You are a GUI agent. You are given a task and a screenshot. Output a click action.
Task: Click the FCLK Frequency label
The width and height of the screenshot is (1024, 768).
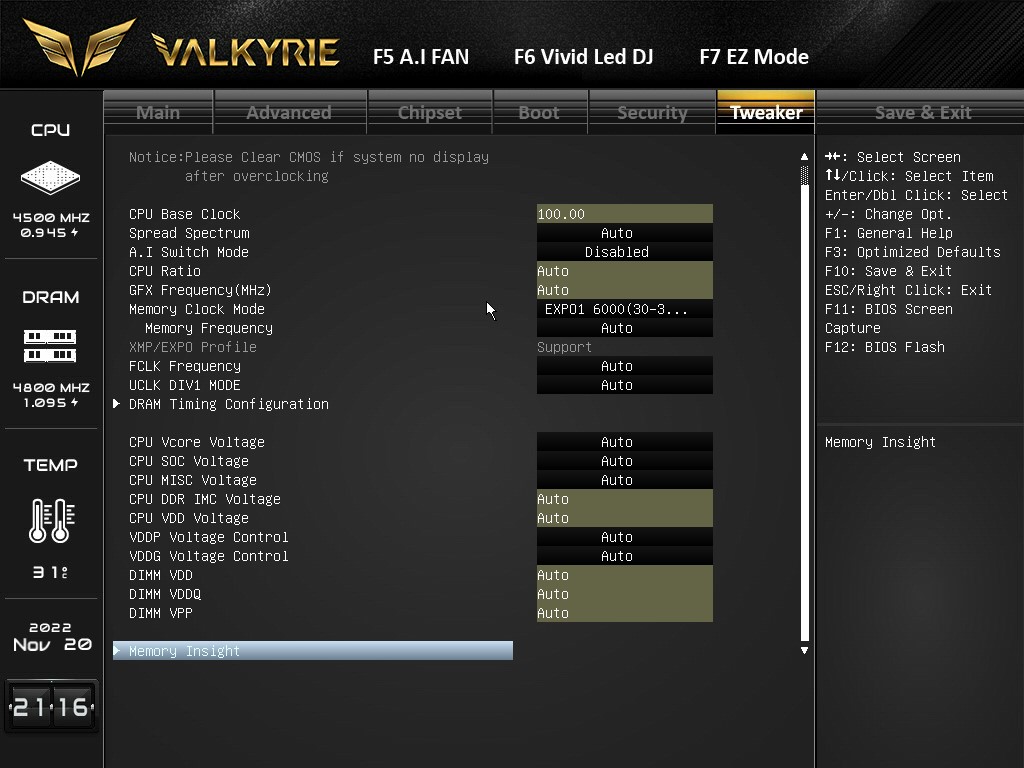pyautogui.click(x=185, y=366)
